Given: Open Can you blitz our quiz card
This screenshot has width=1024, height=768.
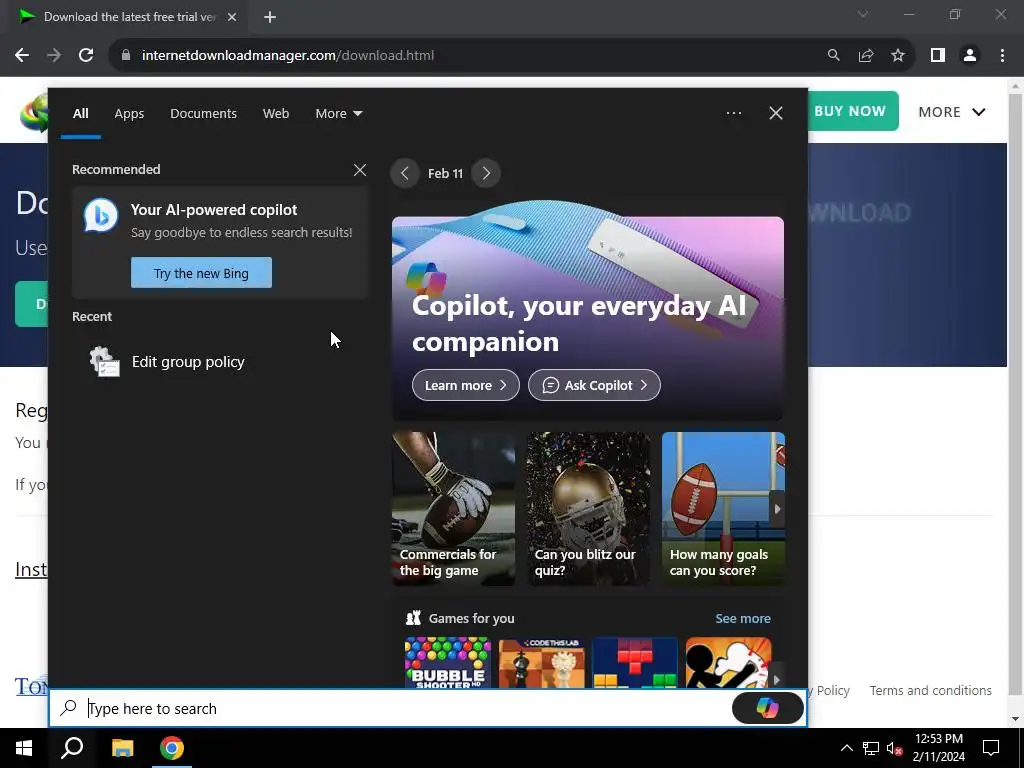Looking at the screenshot, I should 588,509.
